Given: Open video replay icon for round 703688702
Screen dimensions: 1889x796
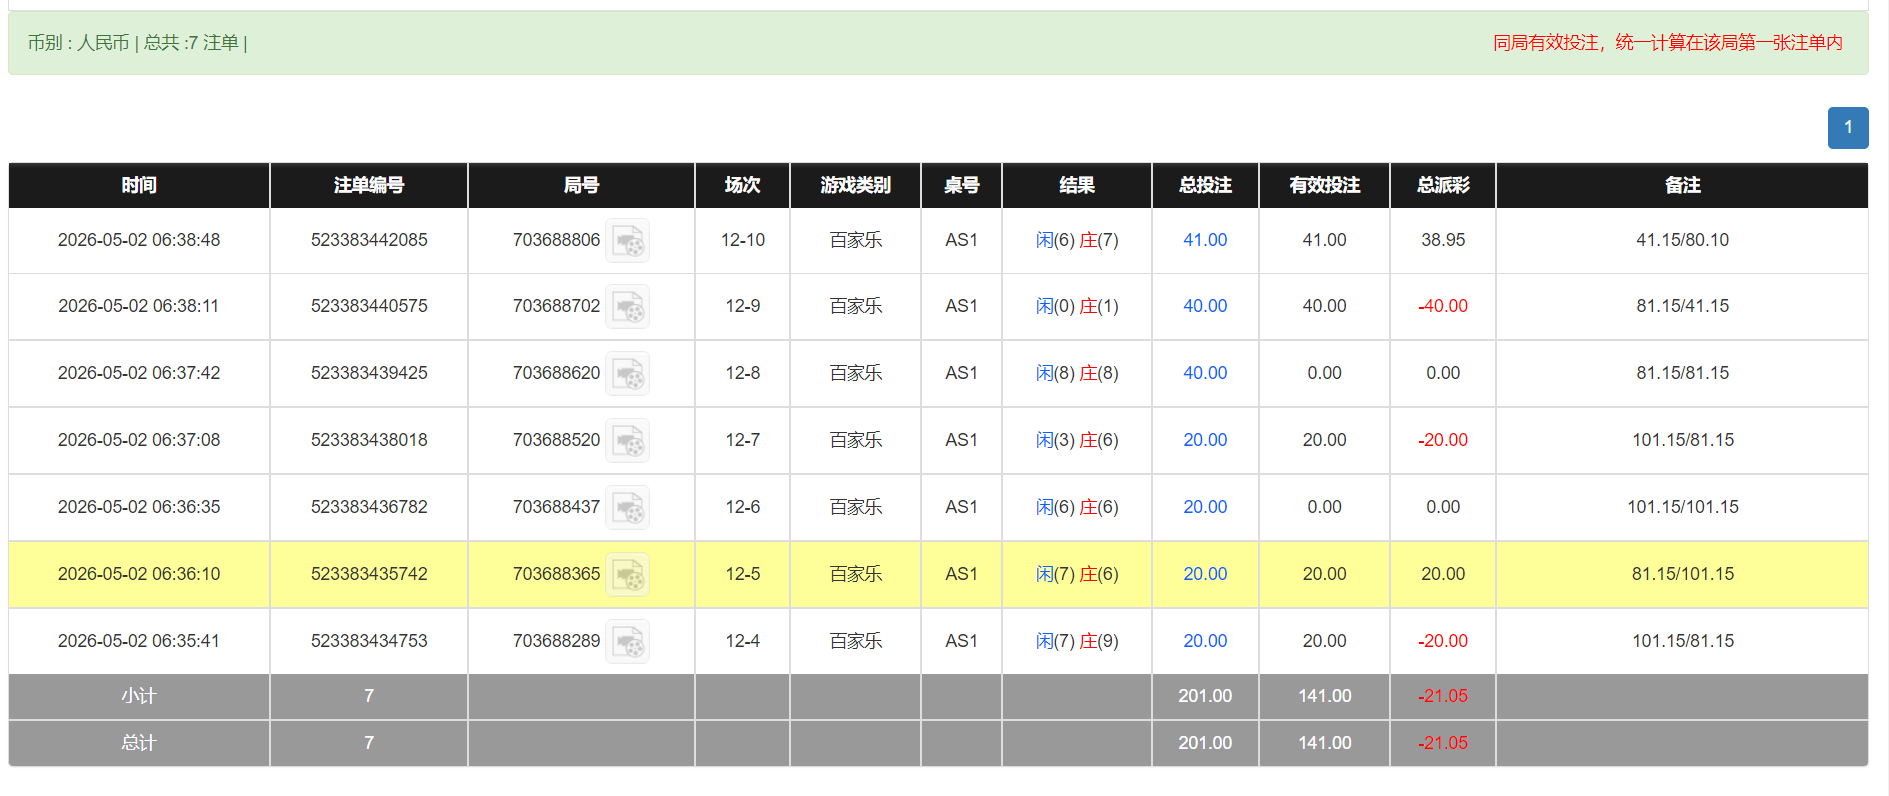Looking at the screenshot, I should 628,306.
